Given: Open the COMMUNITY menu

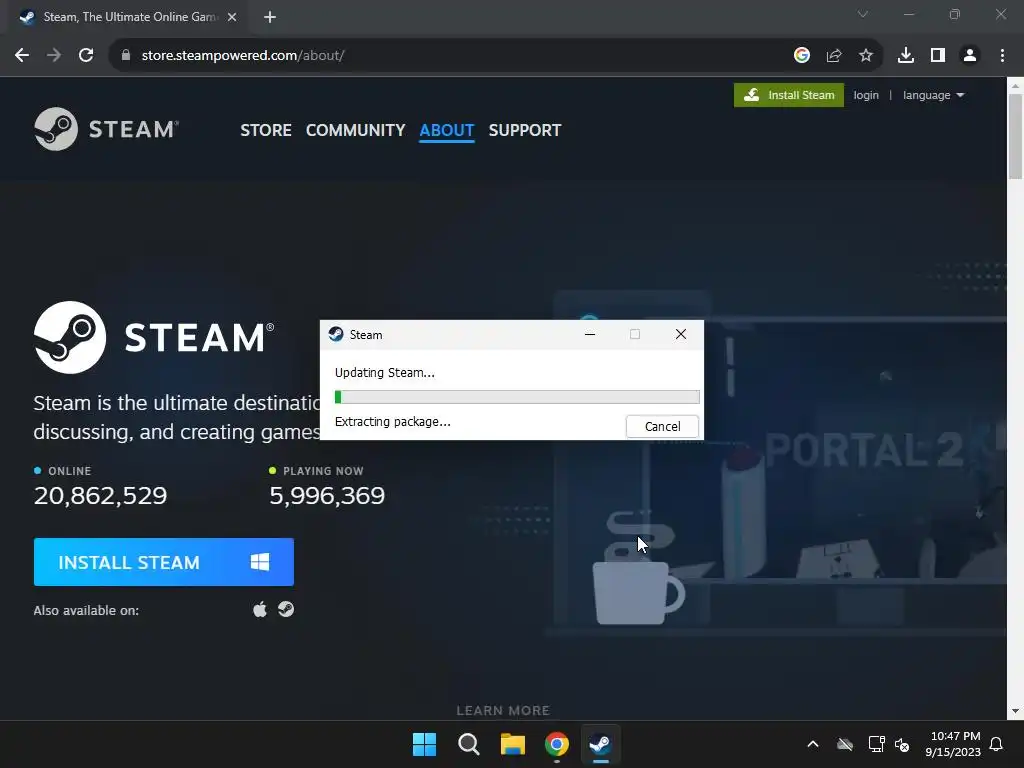Looking at the screenshot, I should point(355,130).
